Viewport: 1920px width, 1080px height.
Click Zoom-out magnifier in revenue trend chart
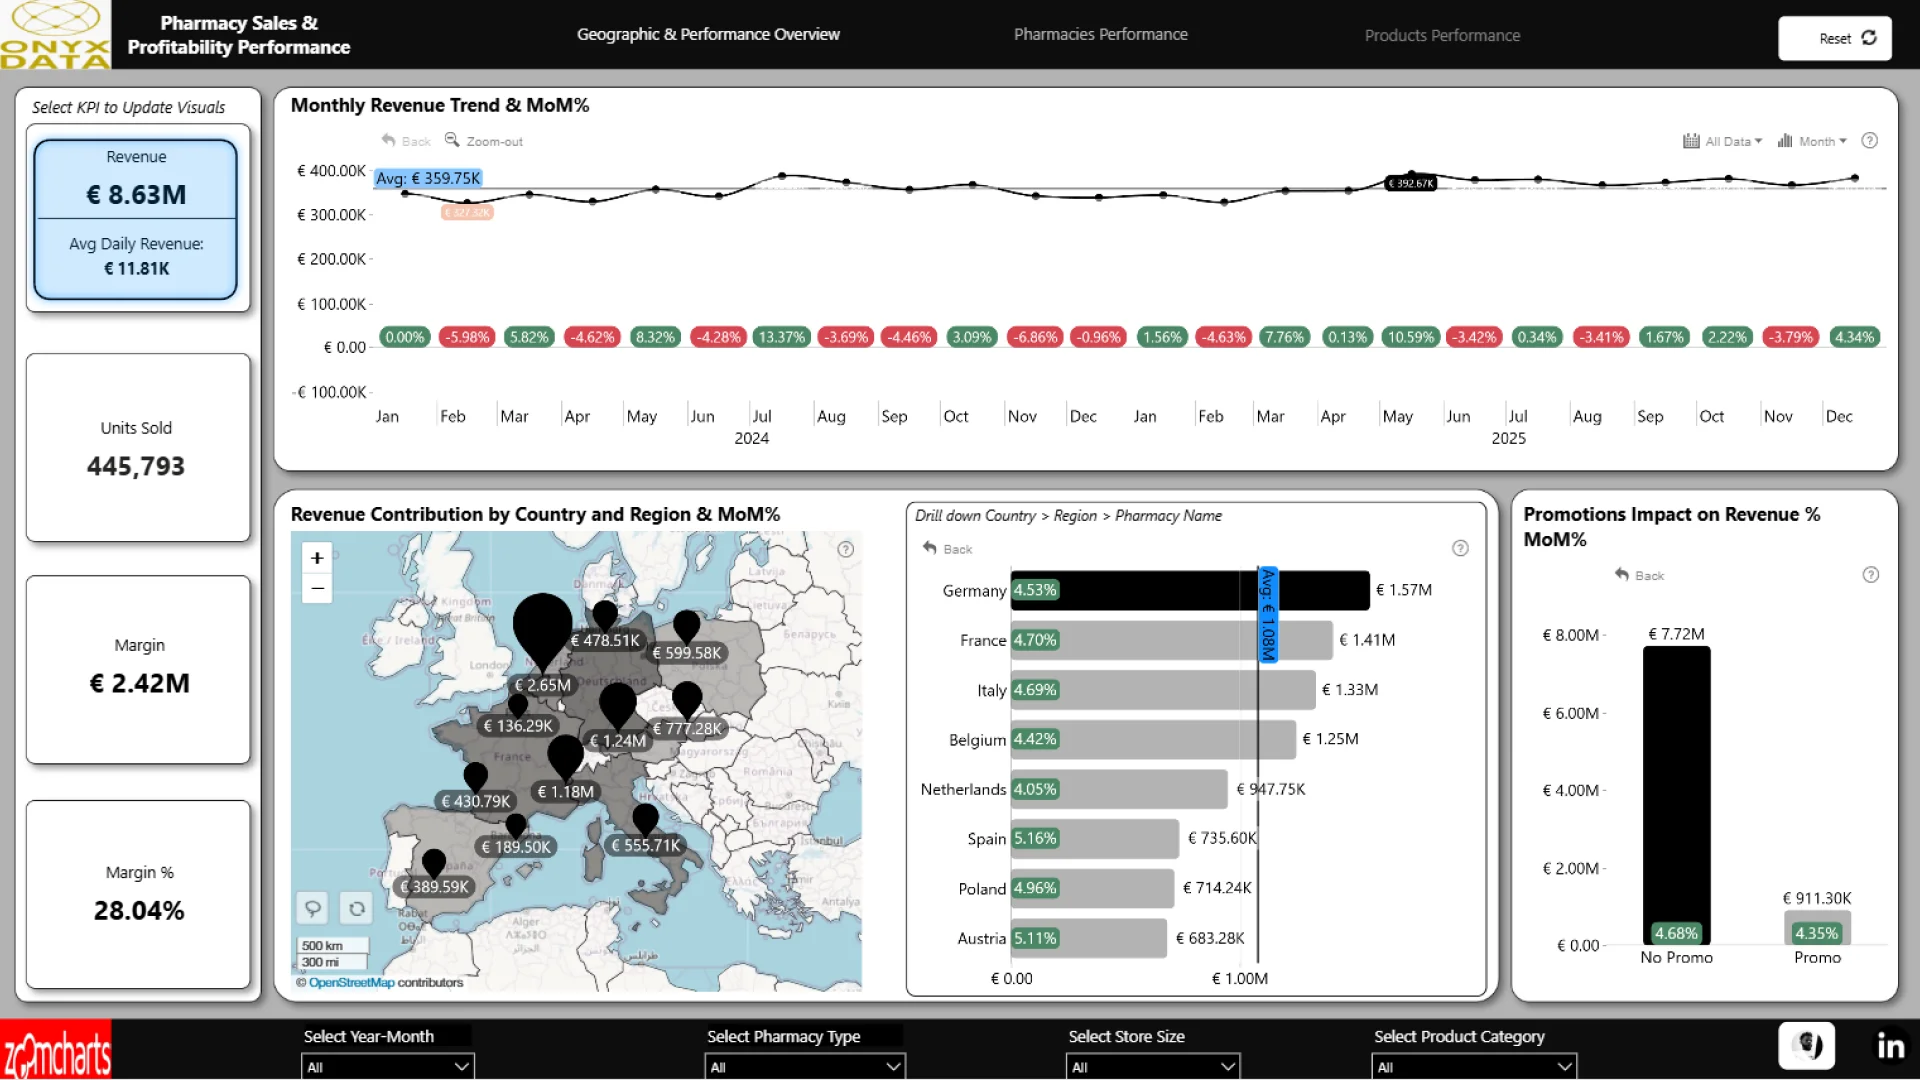click(453, 141)
